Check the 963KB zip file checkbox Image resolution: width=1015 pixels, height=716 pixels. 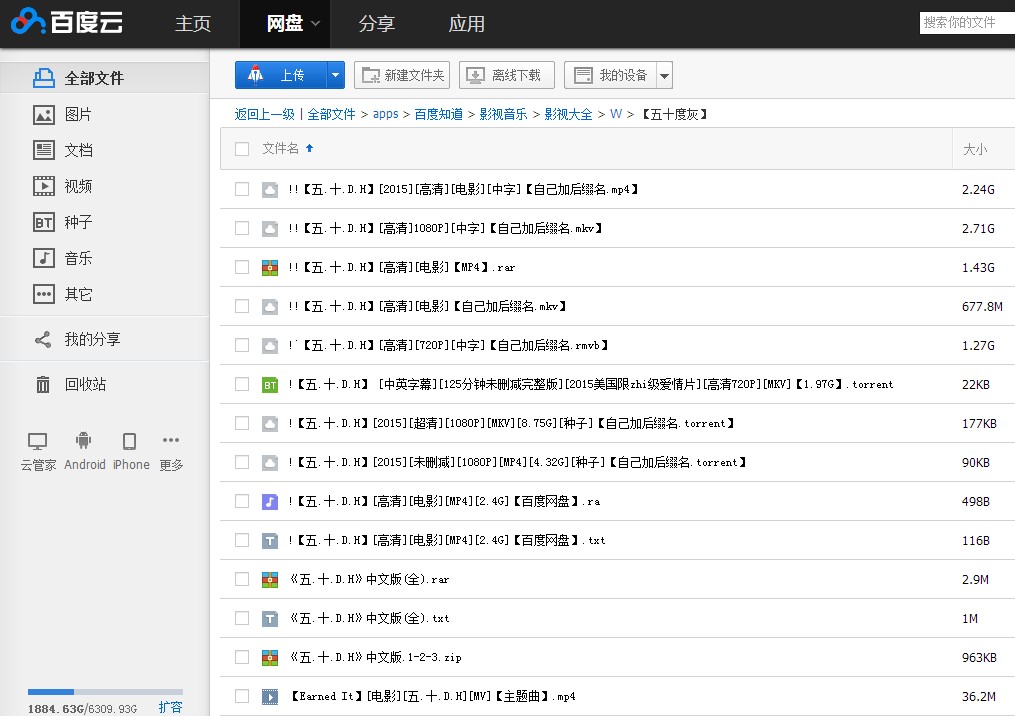(242, 657)
